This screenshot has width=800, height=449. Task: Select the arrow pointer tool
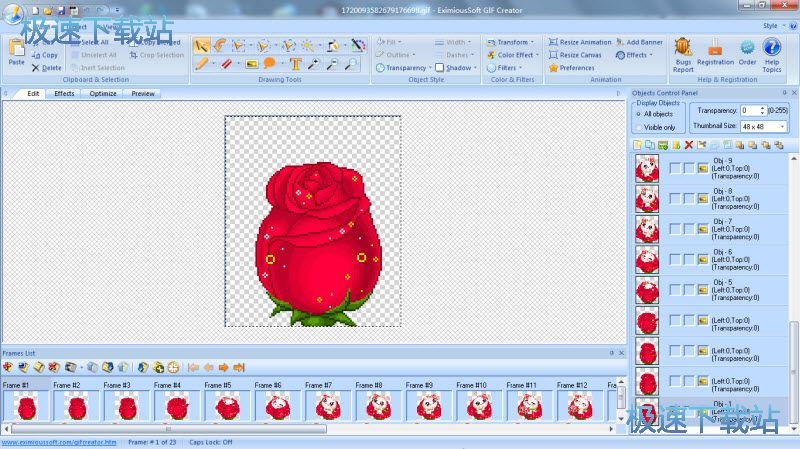click(x=201, y=45)
